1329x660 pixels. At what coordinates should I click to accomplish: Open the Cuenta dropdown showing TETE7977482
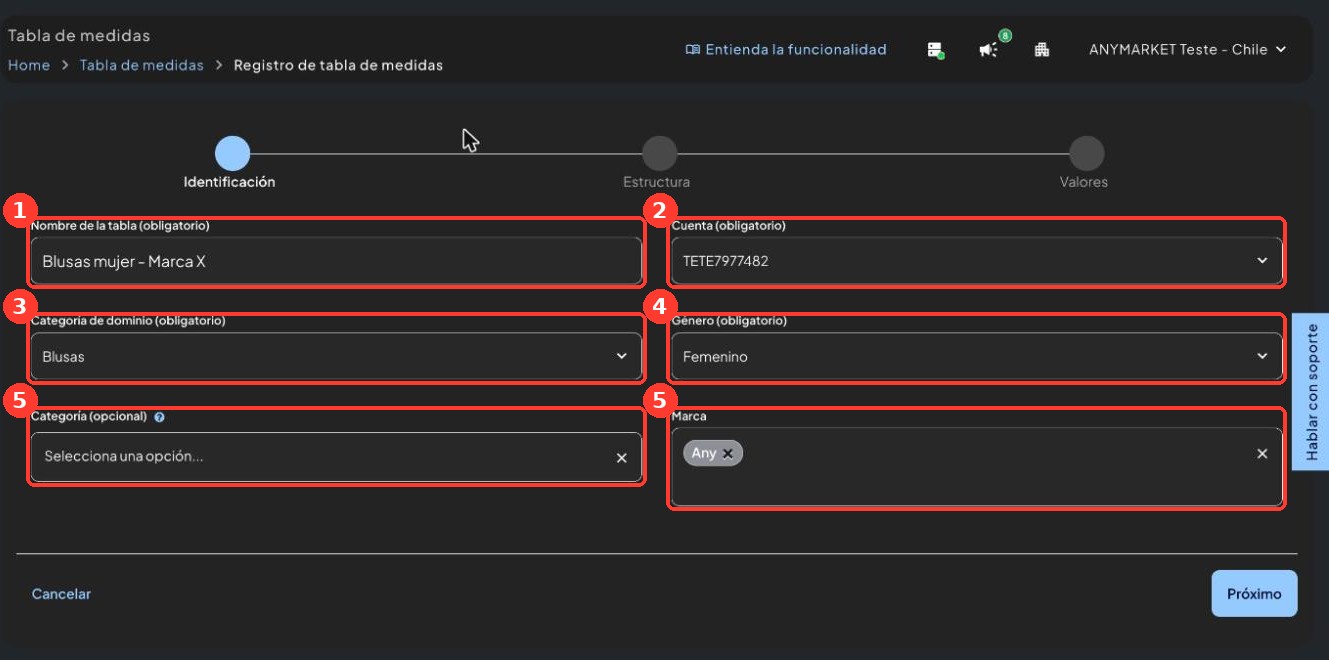(976, 261)
